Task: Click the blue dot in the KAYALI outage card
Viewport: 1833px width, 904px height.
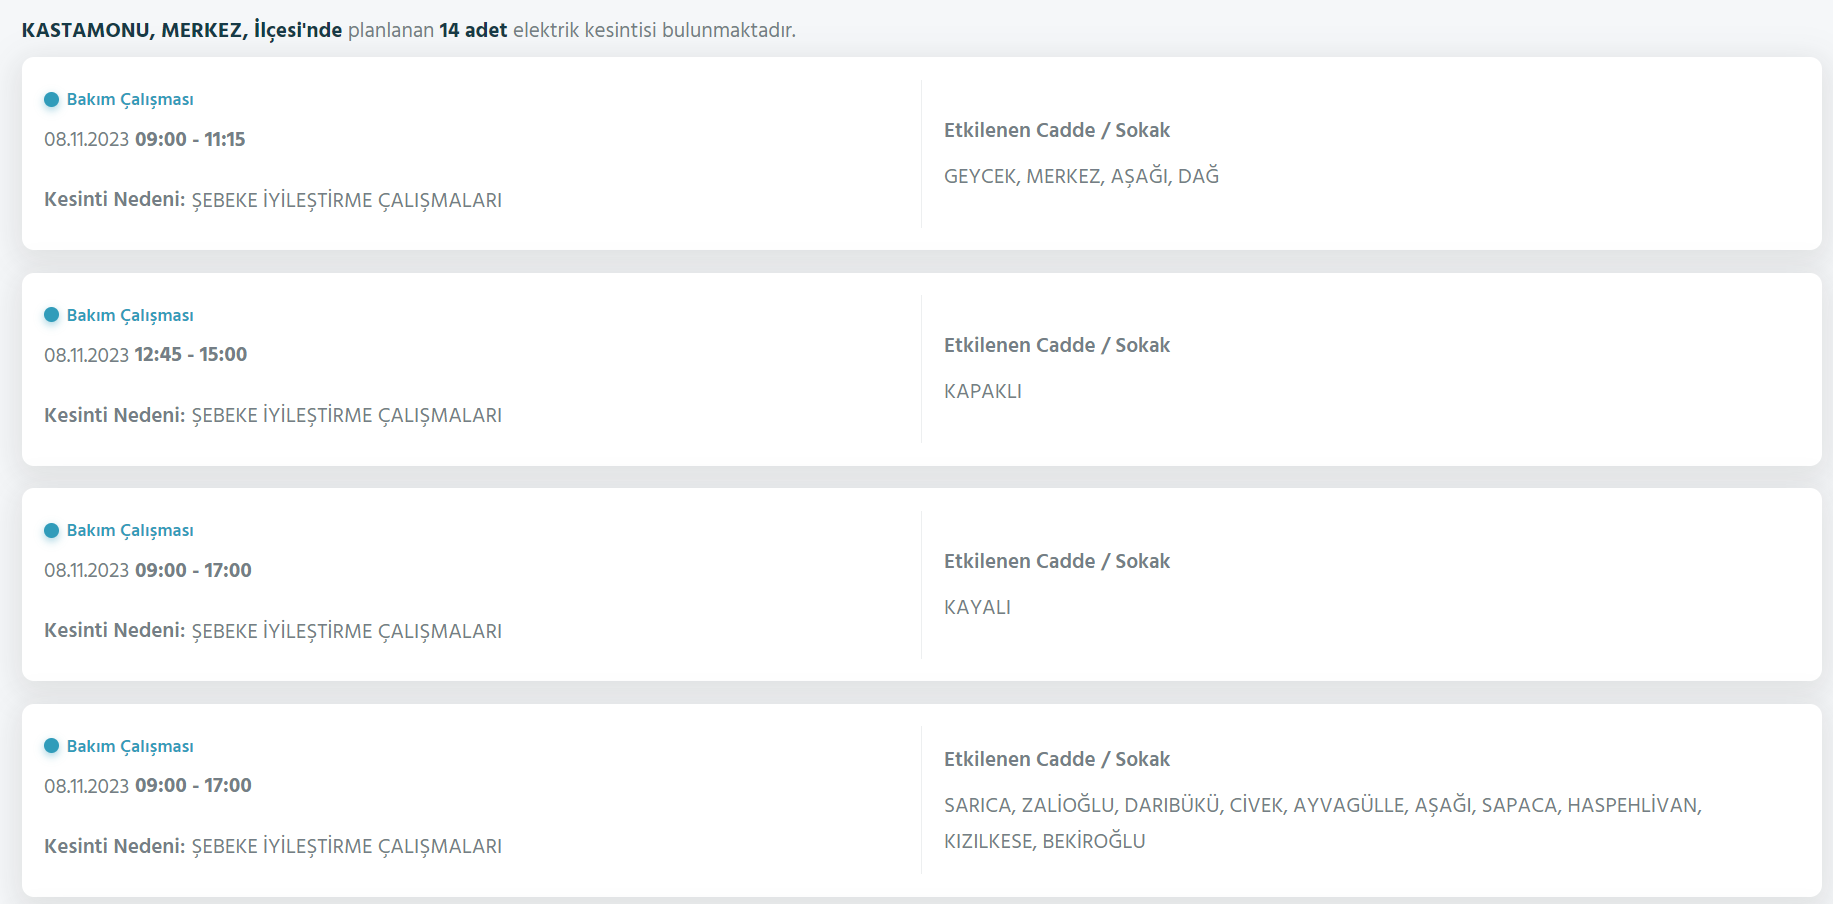Action: pos(52,531)
